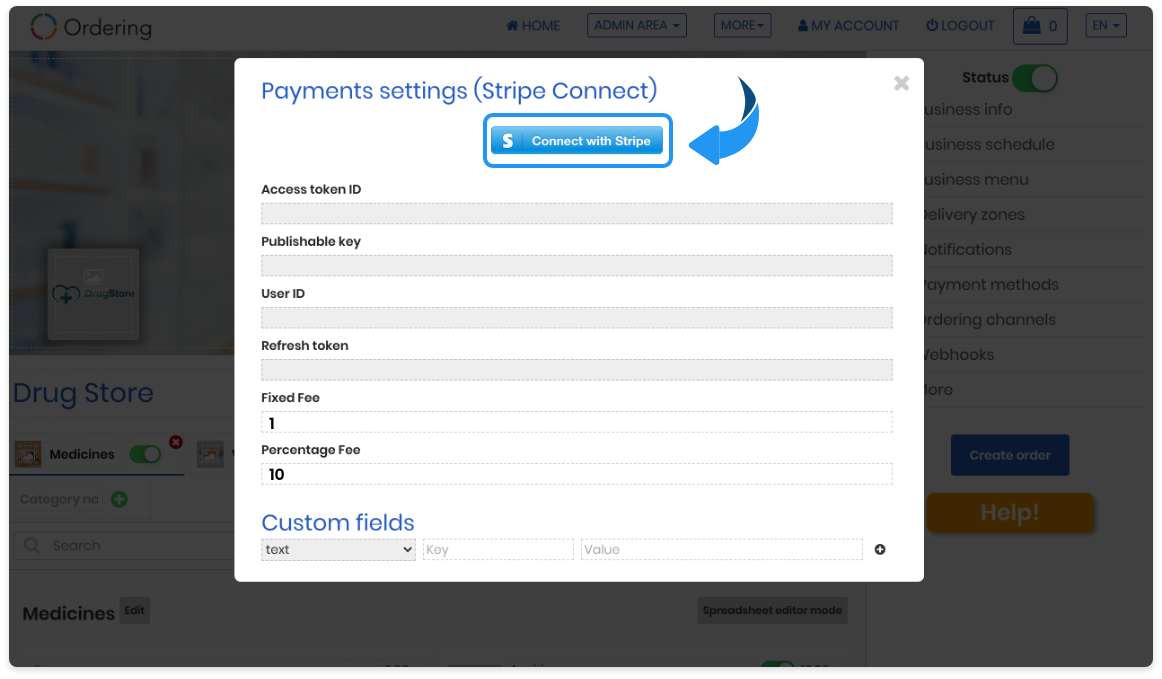1162x679 pixels.
Task: Remove Medicines category with red X
Action: click(x=176, y=442)
